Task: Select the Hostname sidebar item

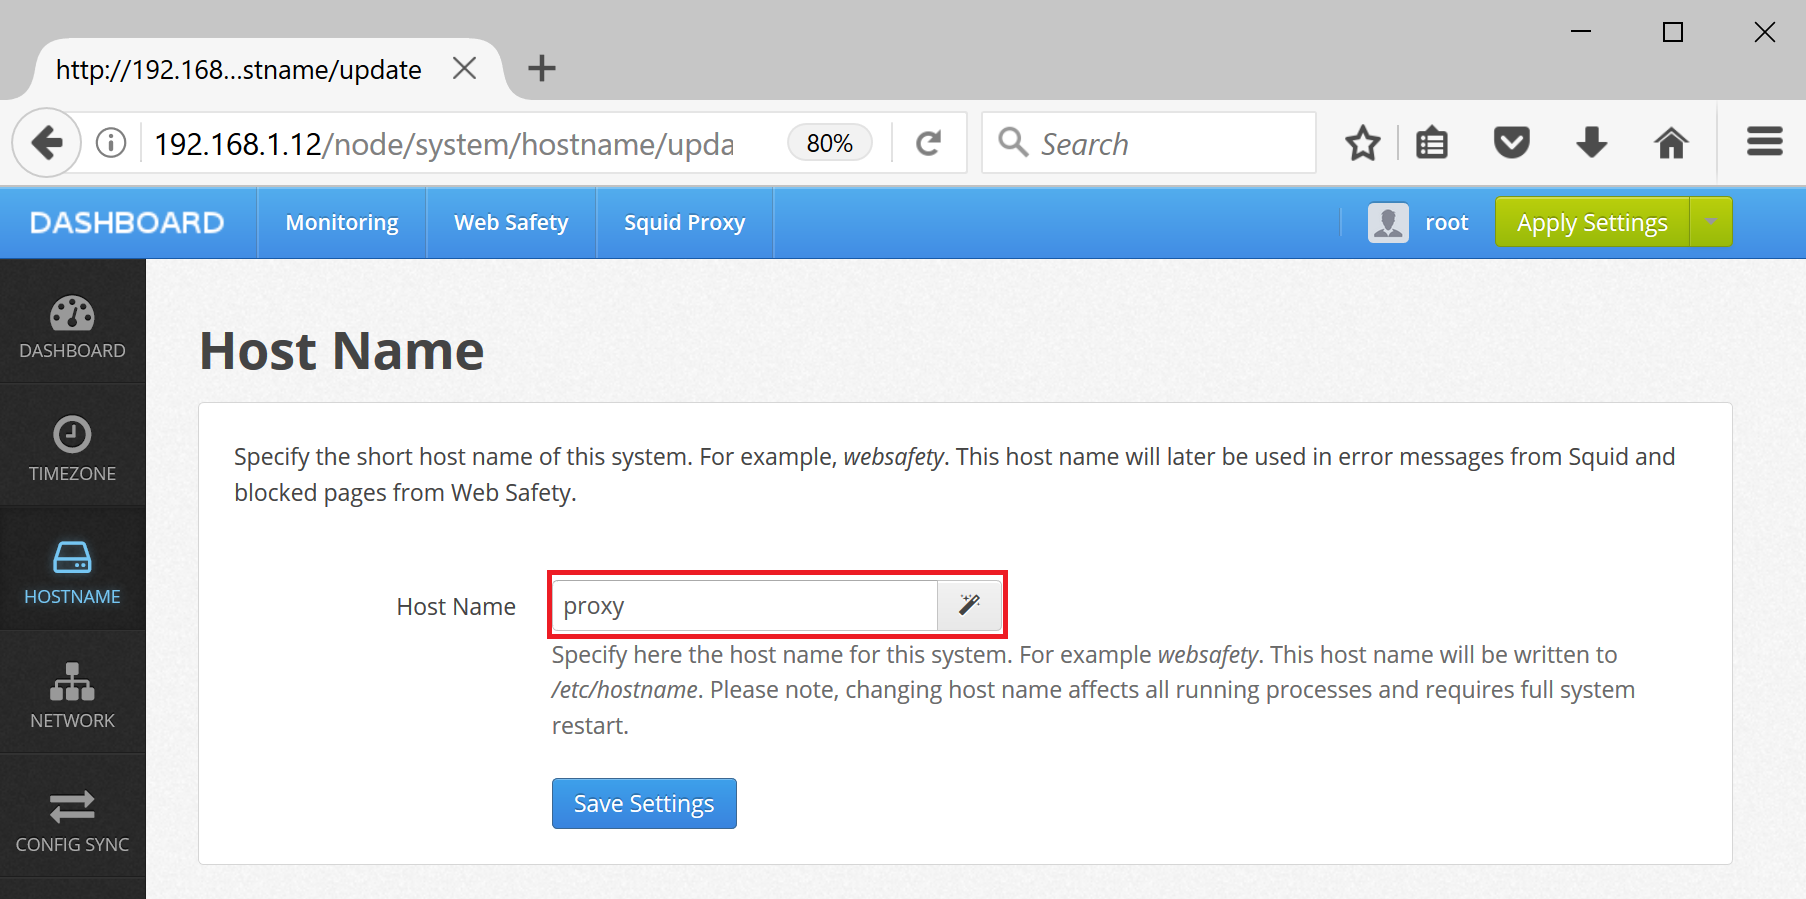Action: pos(72,569)
